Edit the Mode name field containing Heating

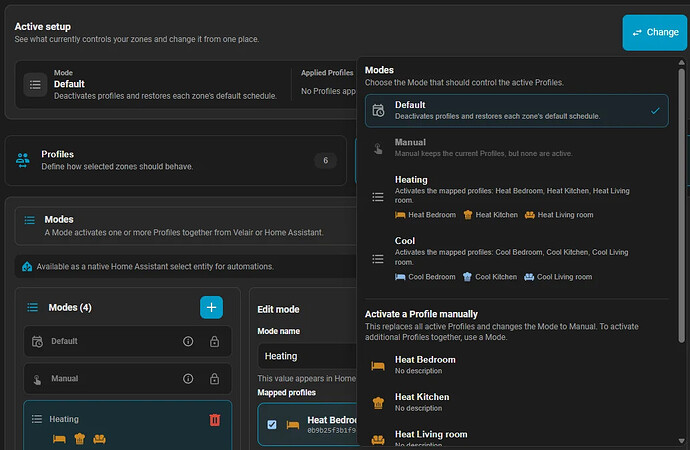(307, 356)
